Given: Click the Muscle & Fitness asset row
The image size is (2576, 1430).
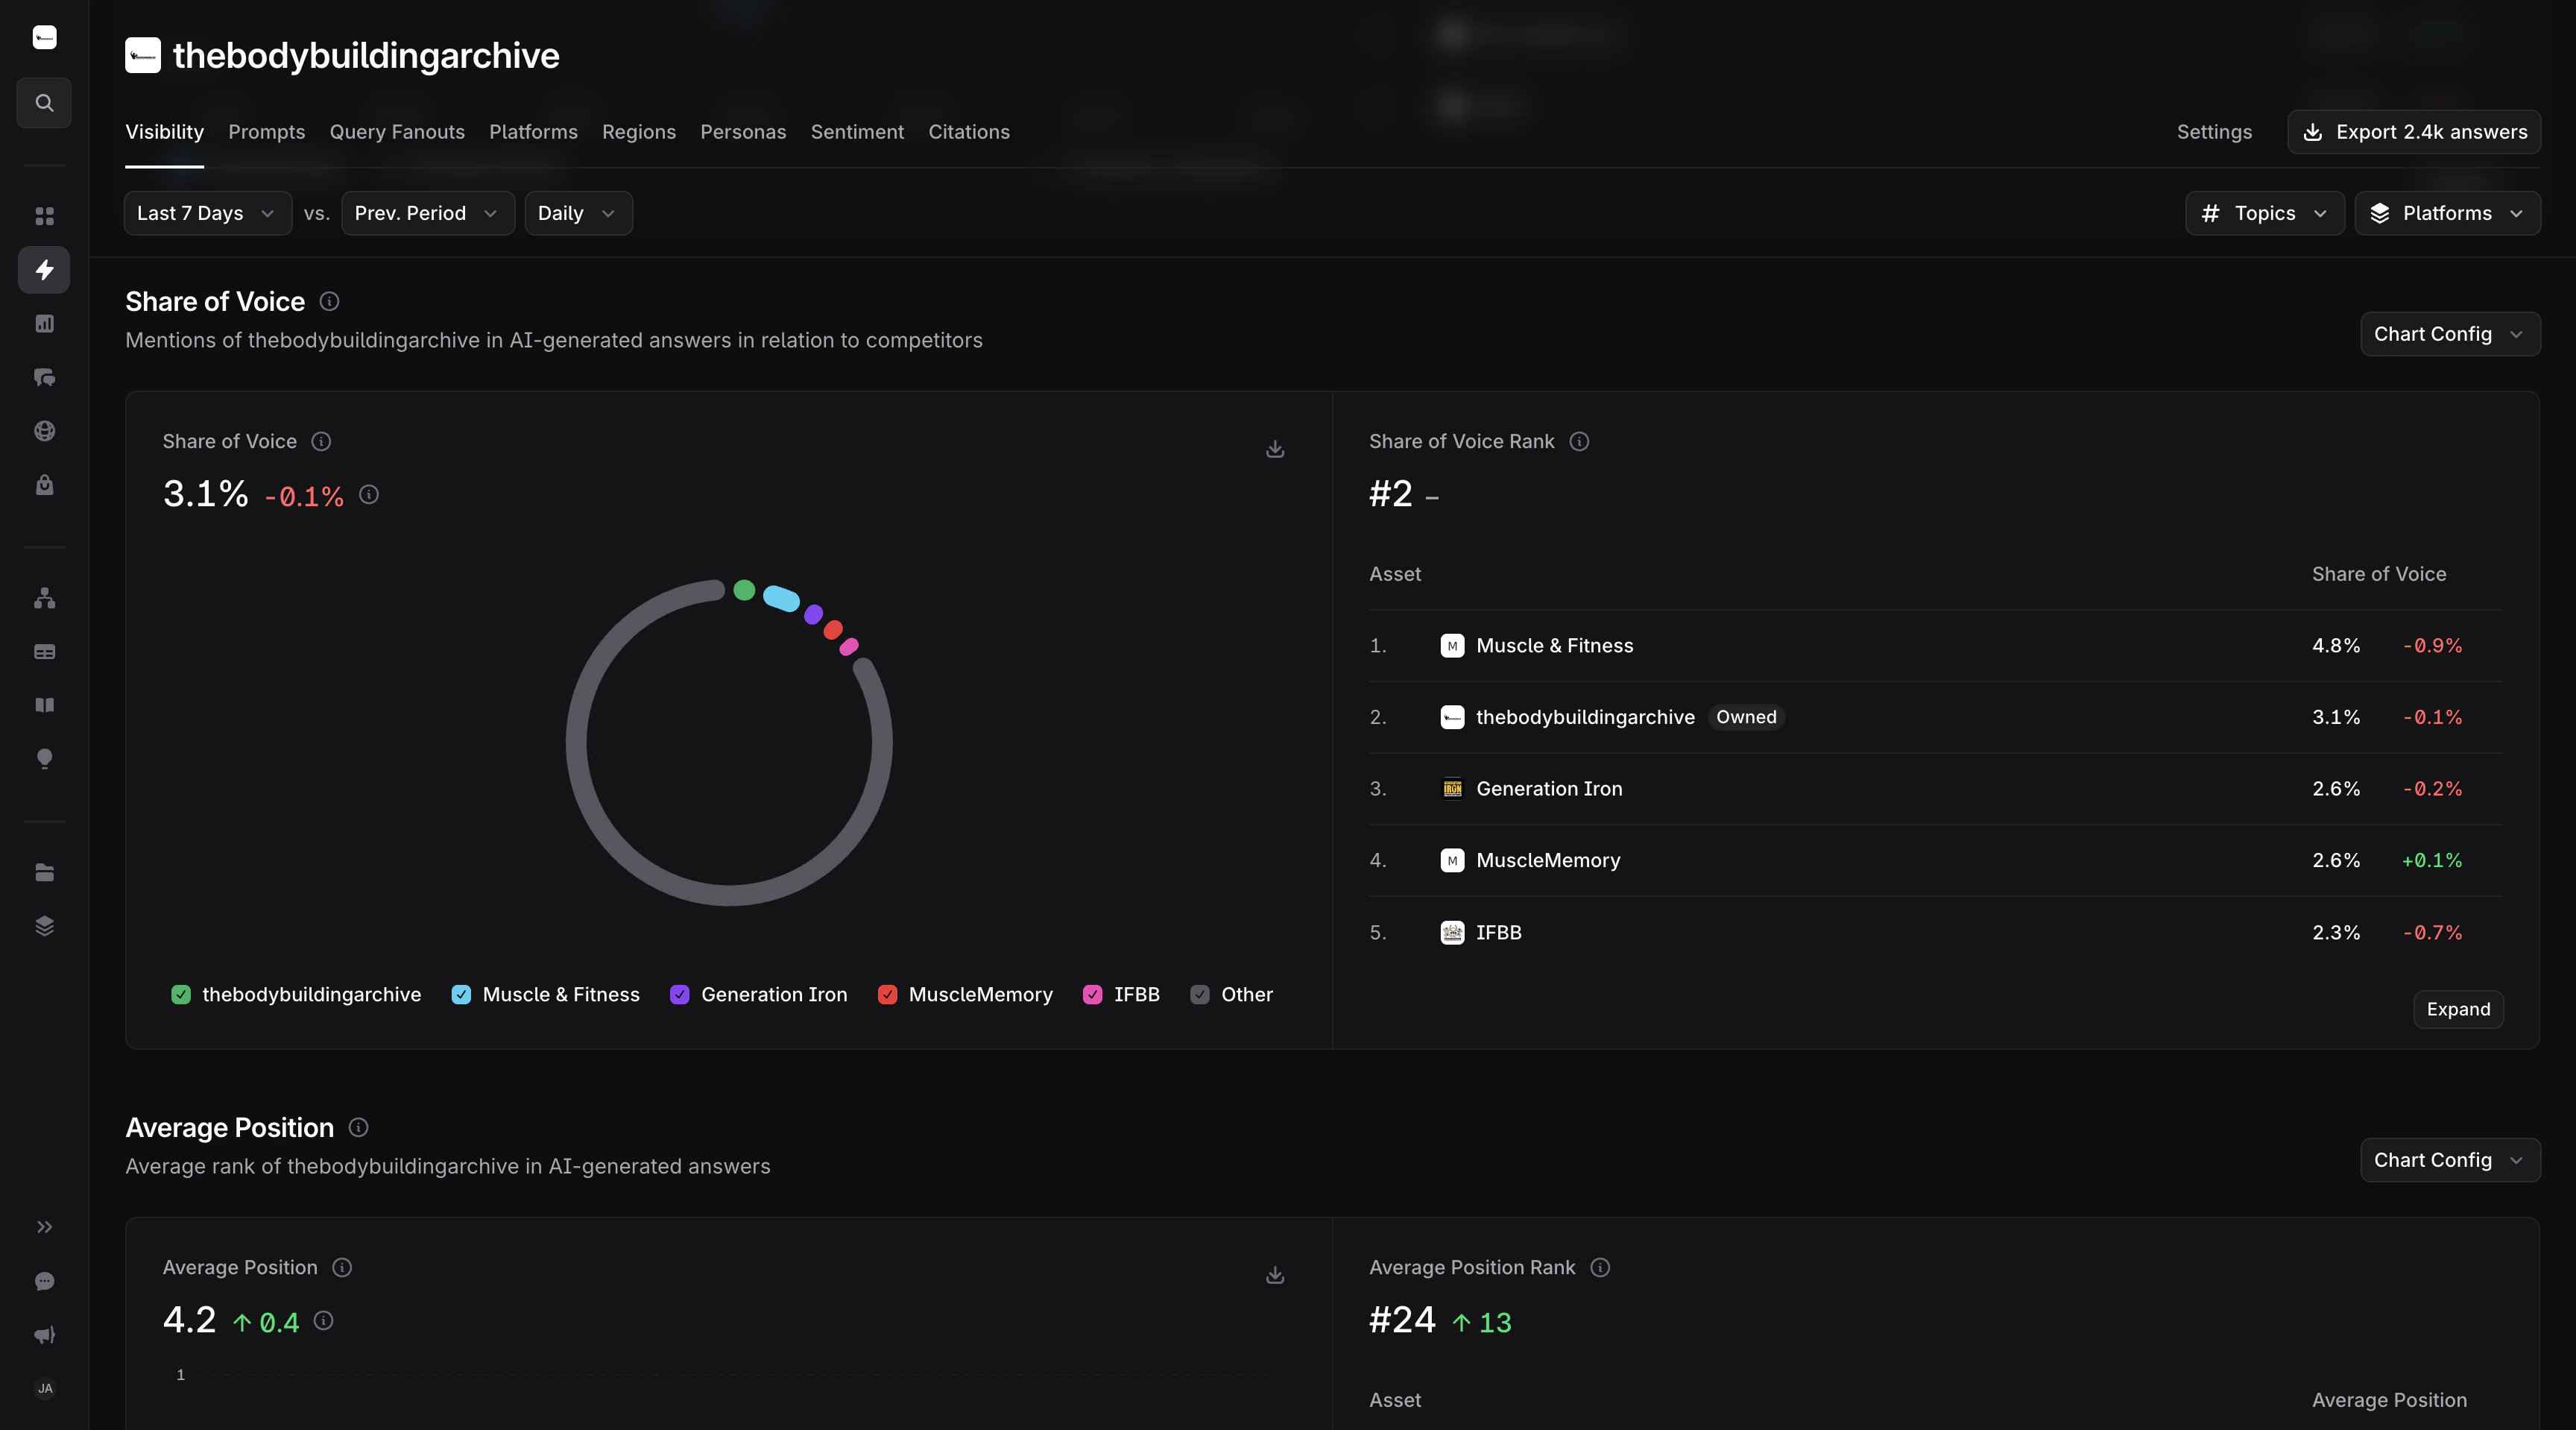Looking at the screenshot, I should [1935, 646].
